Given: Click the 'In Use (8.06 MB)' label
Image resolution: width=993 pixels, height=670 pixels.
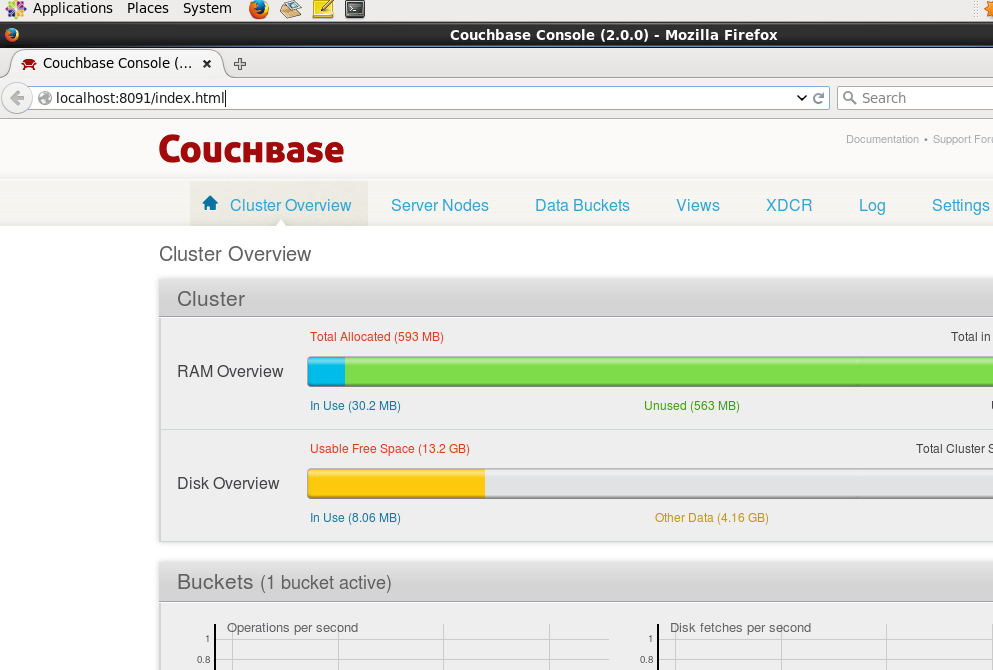Looking at the screenshot, I should [355, 518].
